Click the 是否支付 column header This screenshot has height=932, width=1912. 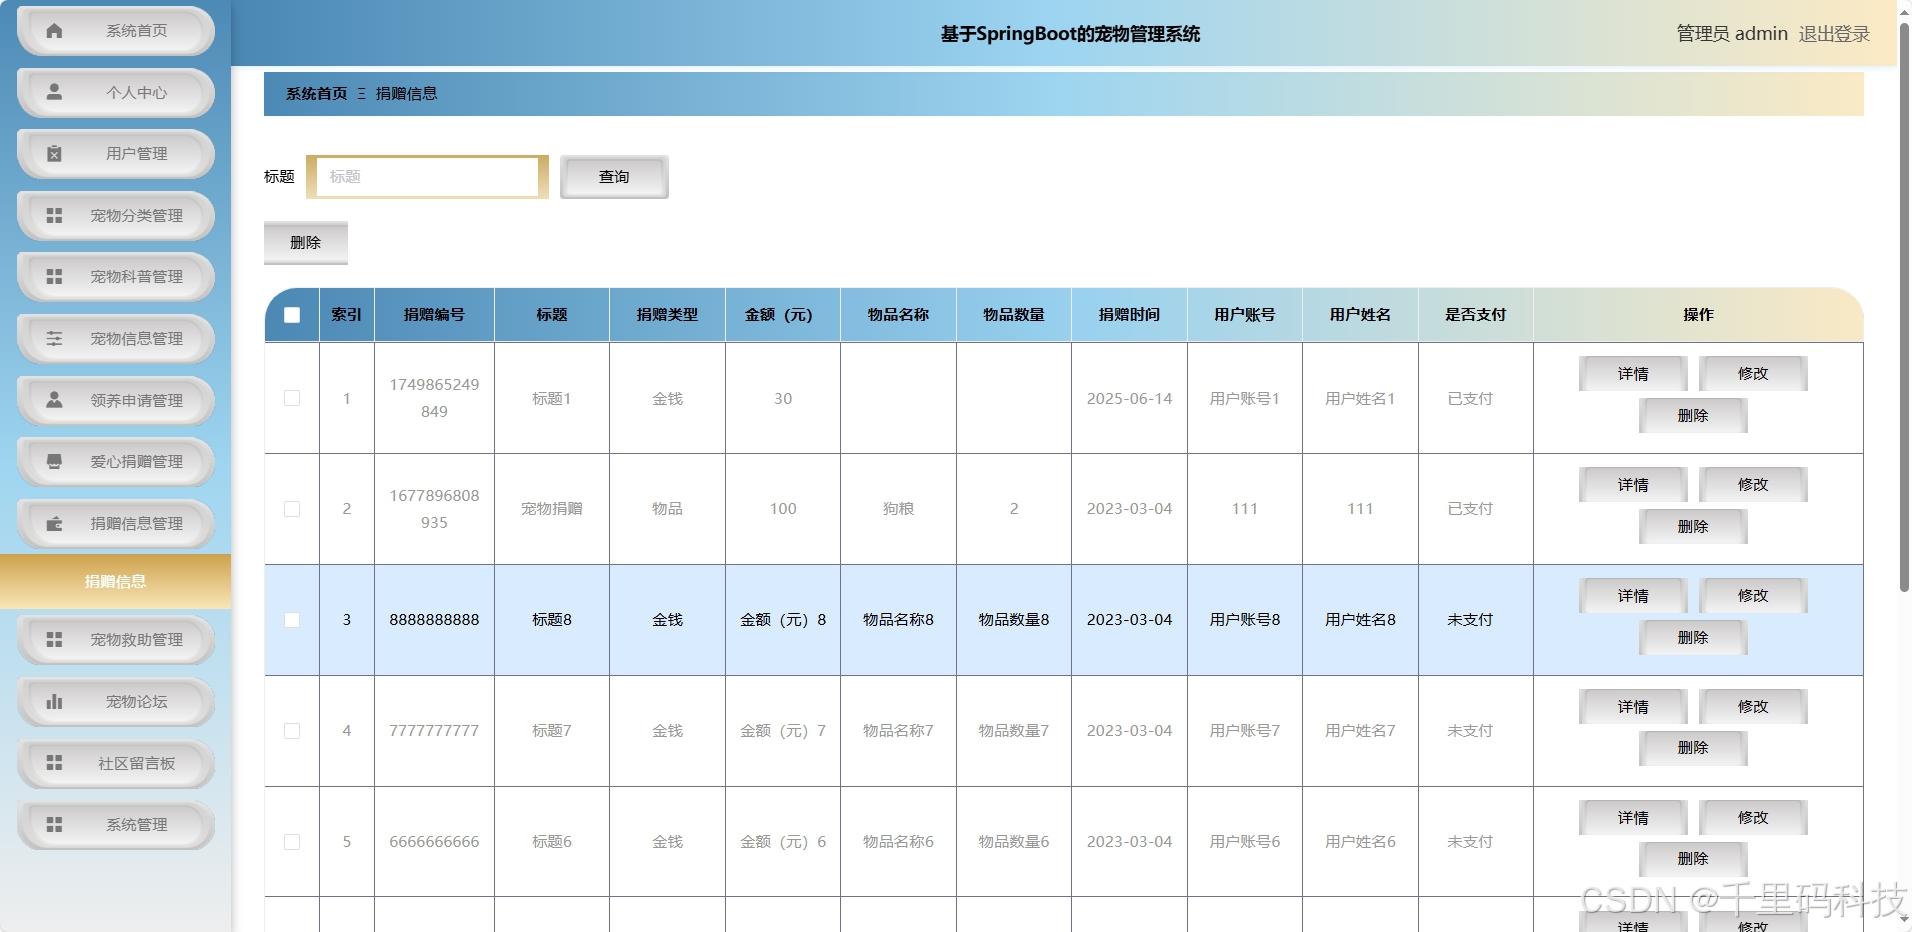pos(1475,315)
